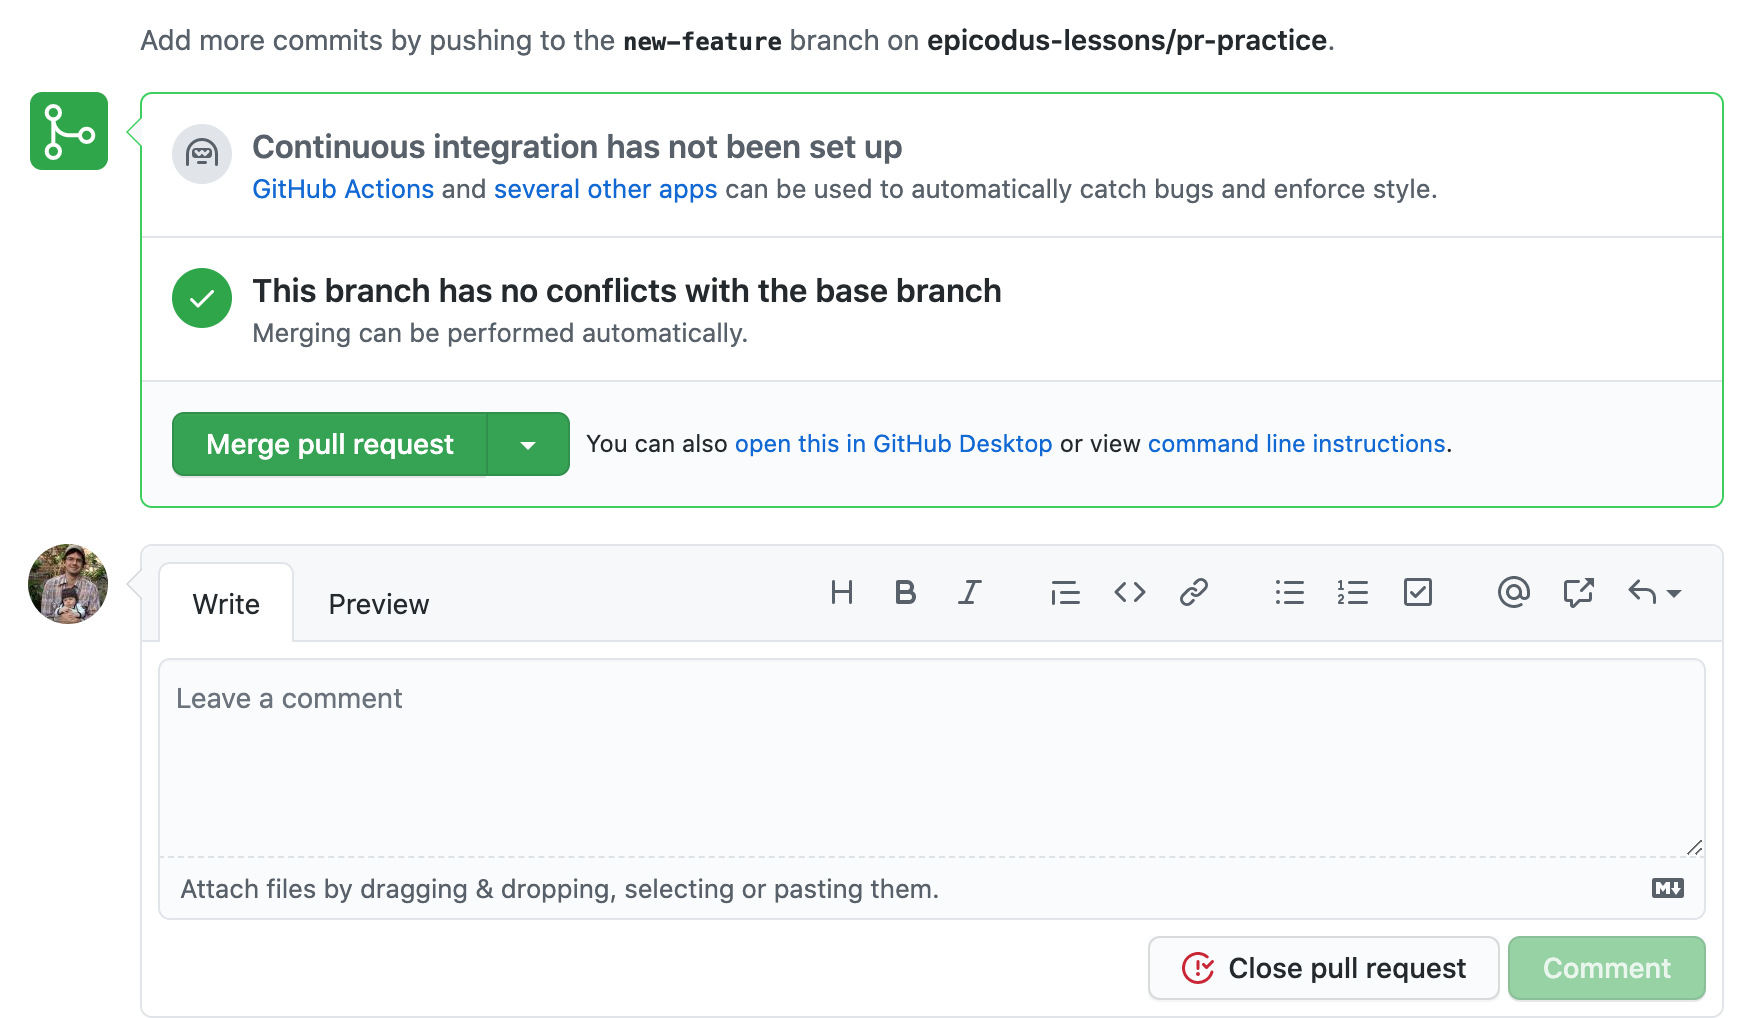1746x1018 pixels.
Task: Add a task list checkbox
Action: [1418, 593]
